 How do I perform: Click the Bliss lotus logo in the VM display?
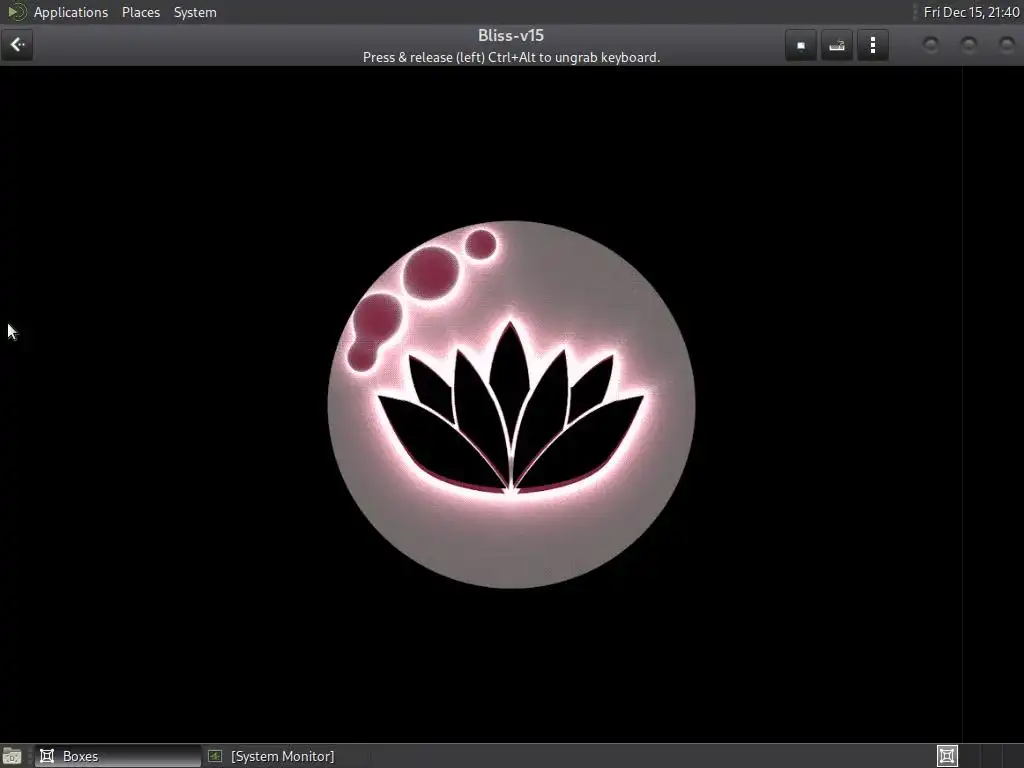pos(511,405)
